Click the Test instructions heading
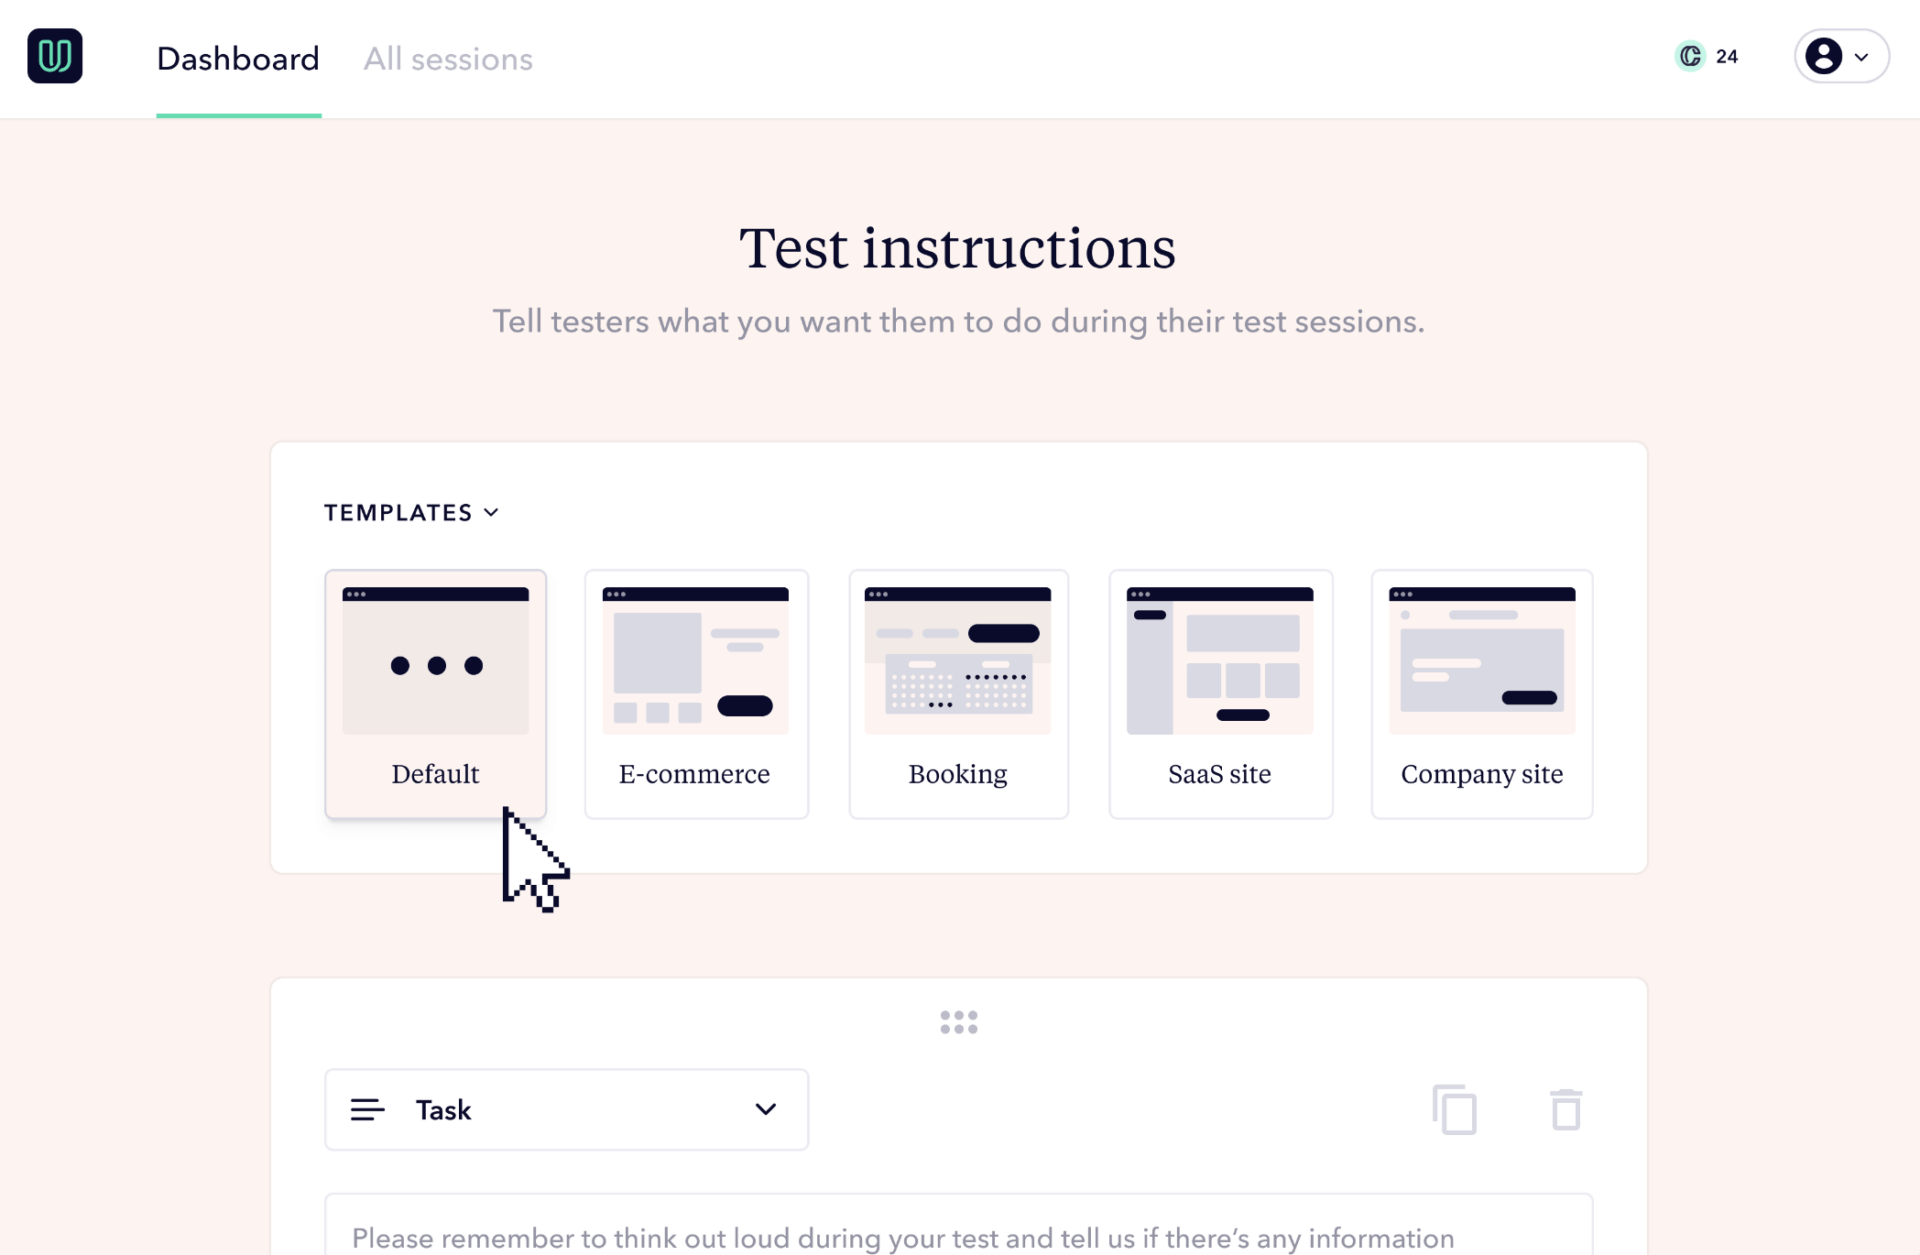Screen dimensions: 1920x1255 tap(957, 248)
